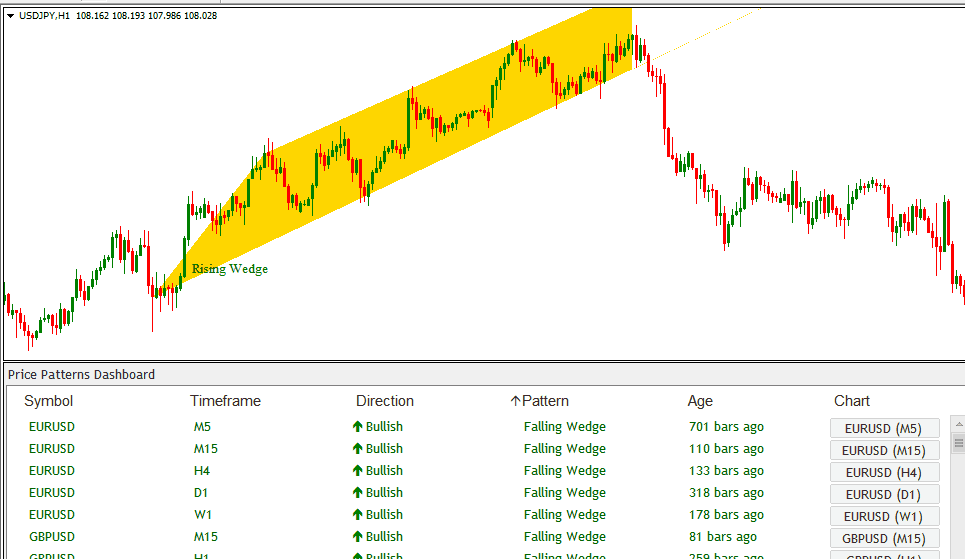Image resolution: width=965 pixels, height=559 pixels.
Task: Click the Rising Wedge label on chart
Action: 230,269
